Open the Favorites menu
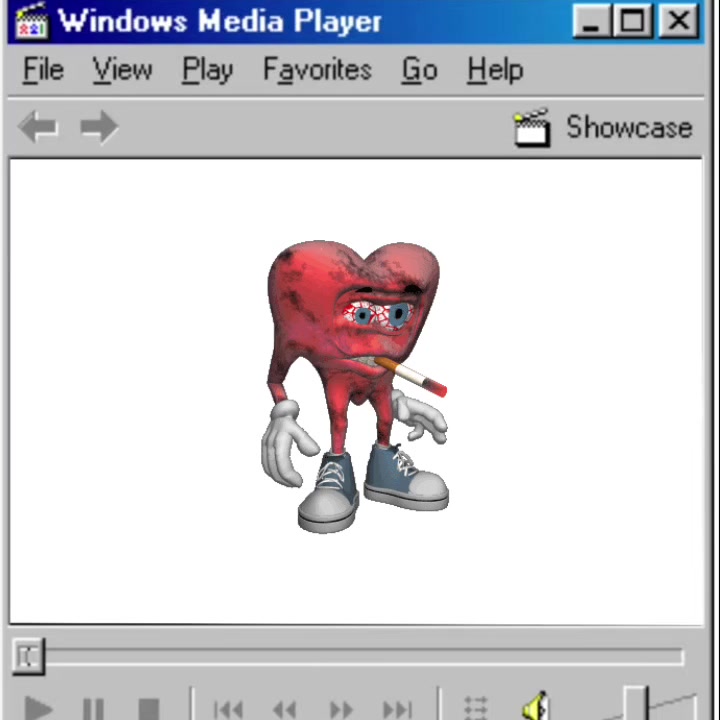The height and width of the screenshot is (720, 720). [317, 70]
